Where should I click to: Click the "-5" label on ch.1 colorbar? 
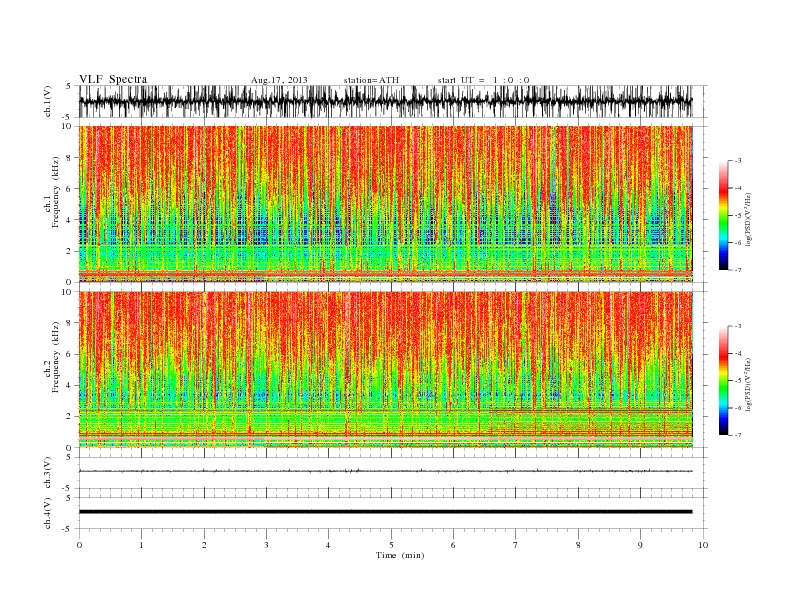click(x=737, y=216)
